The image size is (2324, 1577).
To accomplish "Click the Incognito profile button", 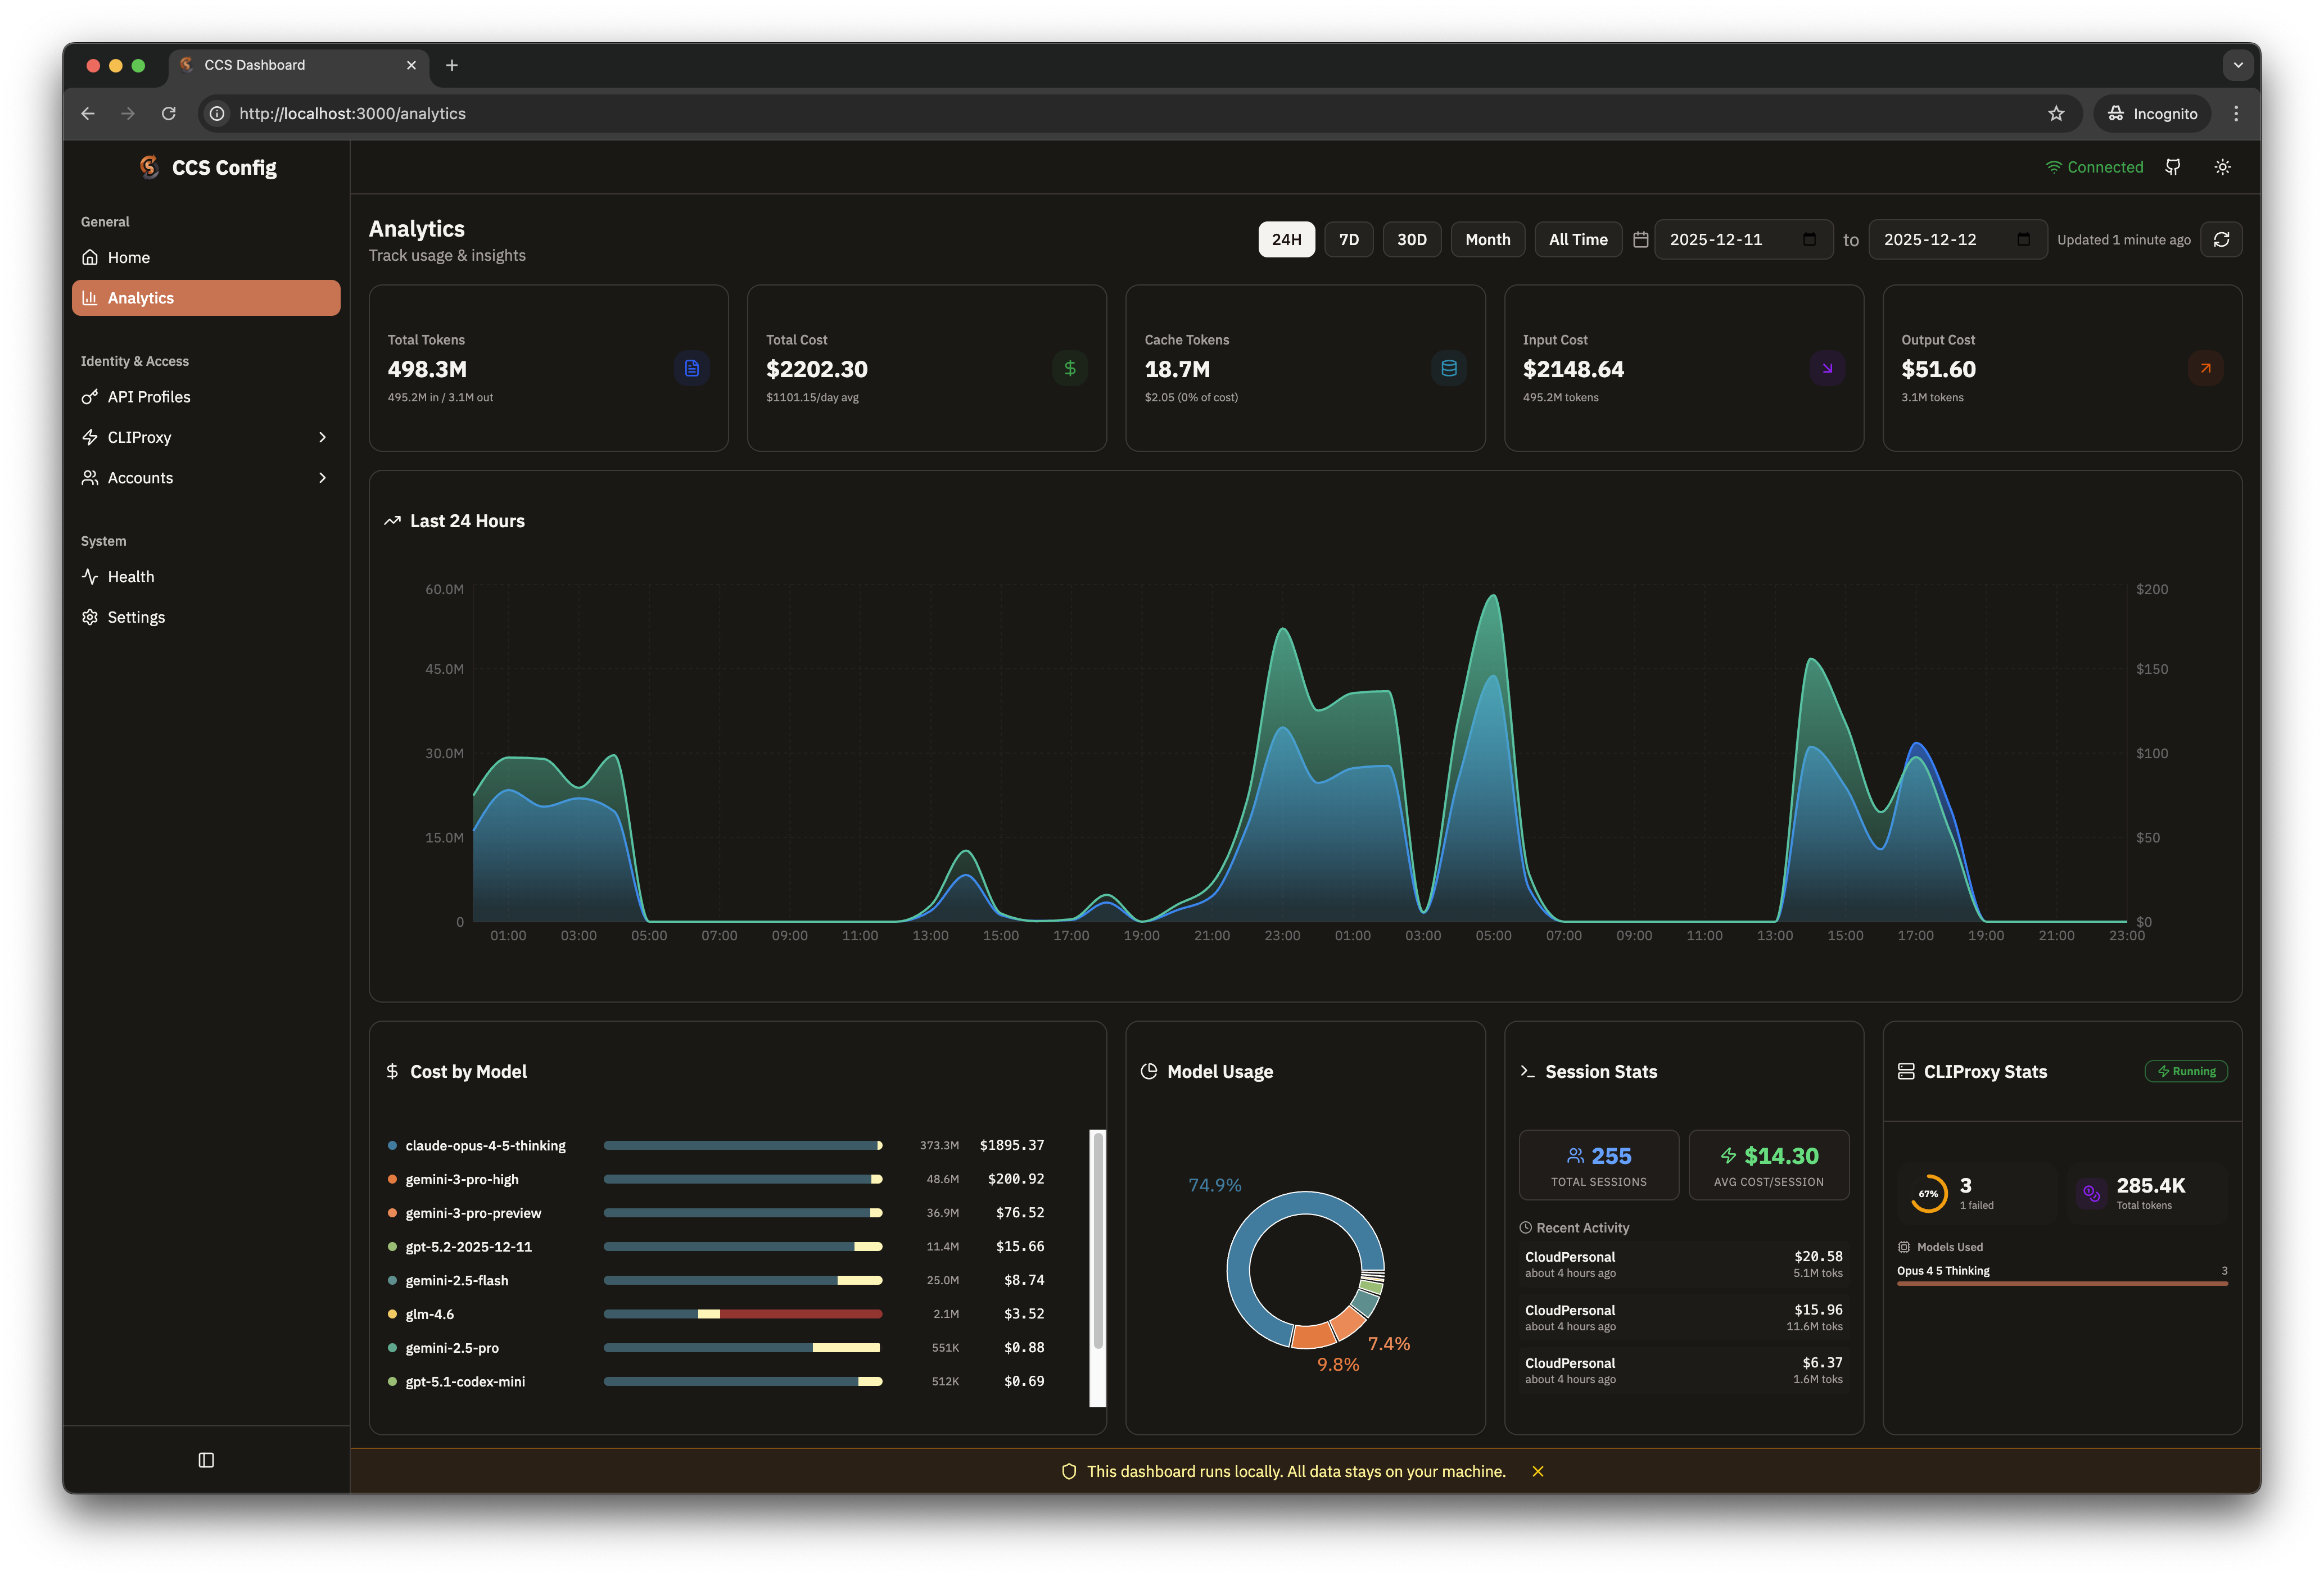I will click(2152, 114).
